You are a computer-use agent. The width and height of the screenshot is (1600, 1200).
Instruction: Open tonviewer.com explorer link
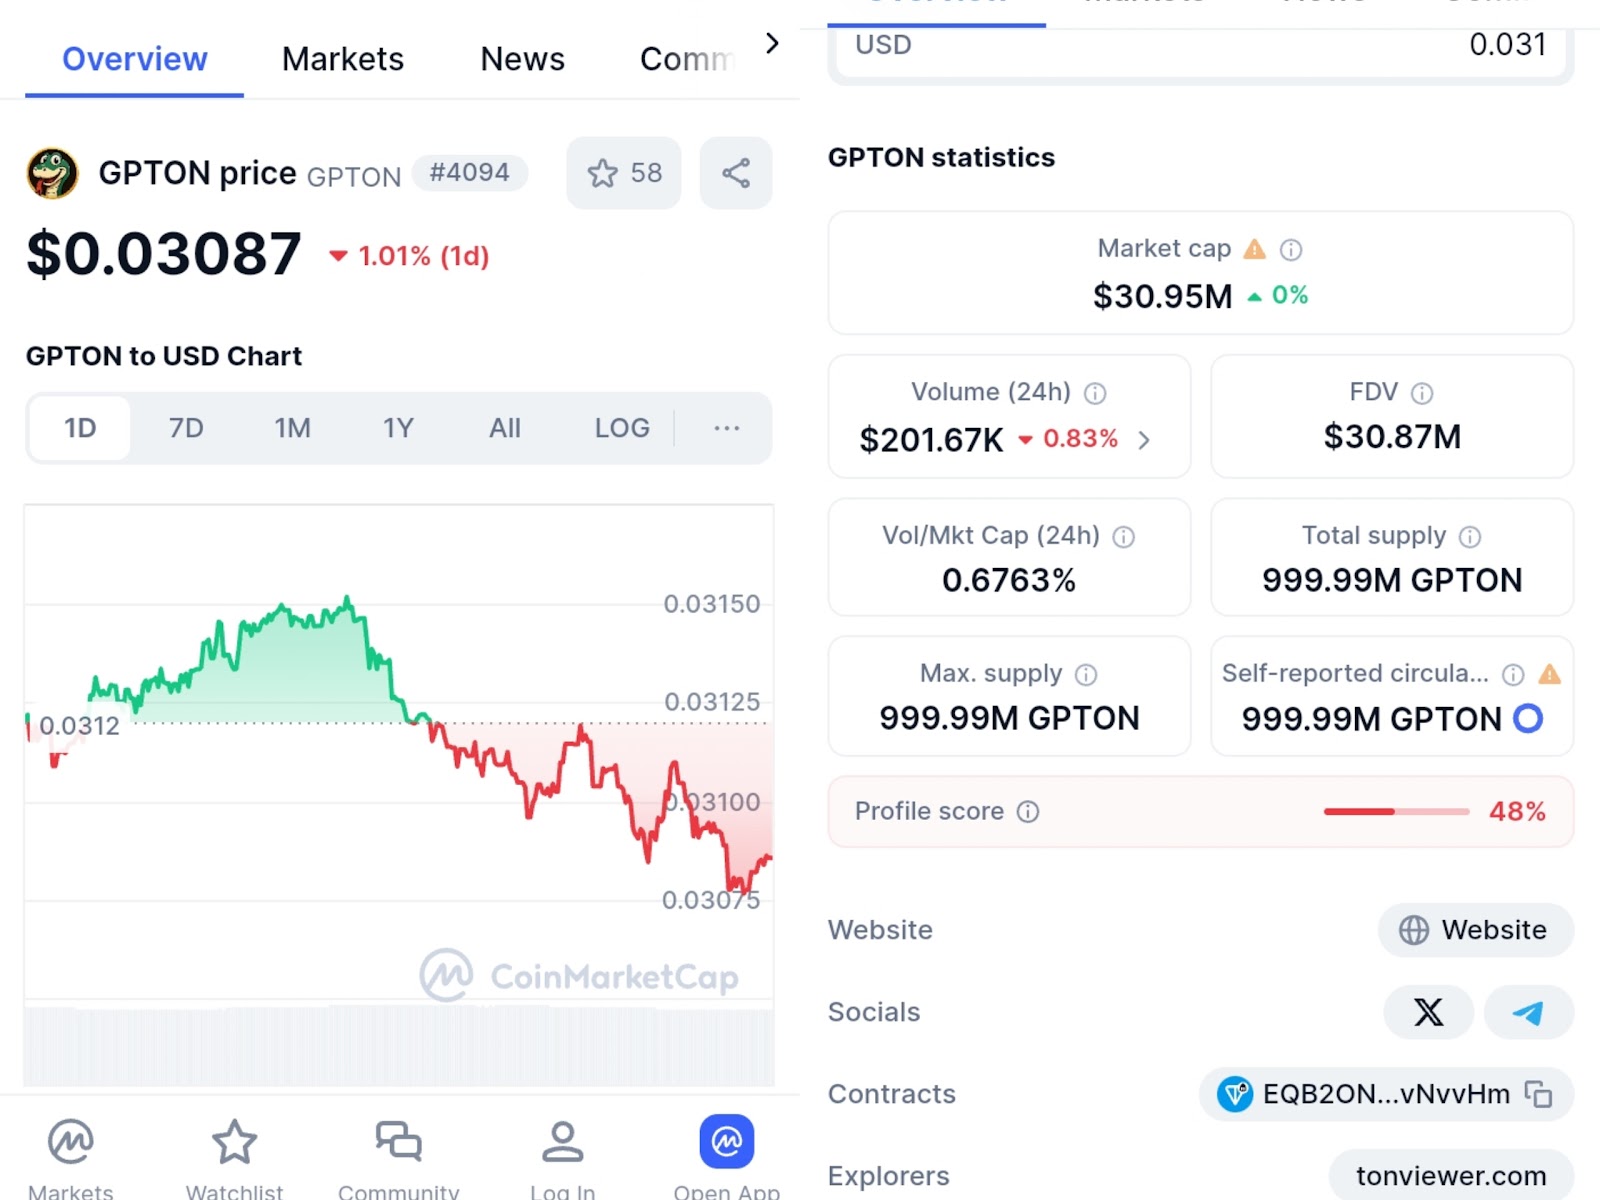(x=1450, y=1176)
